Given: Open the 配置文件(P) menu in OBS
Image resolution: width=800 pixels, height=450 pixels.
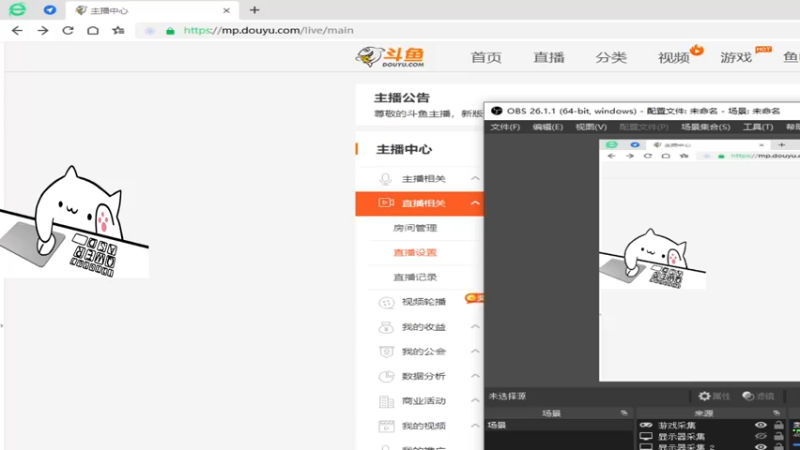Looking at the screenshot, I should pyautogui.click(x=644, y=127).
